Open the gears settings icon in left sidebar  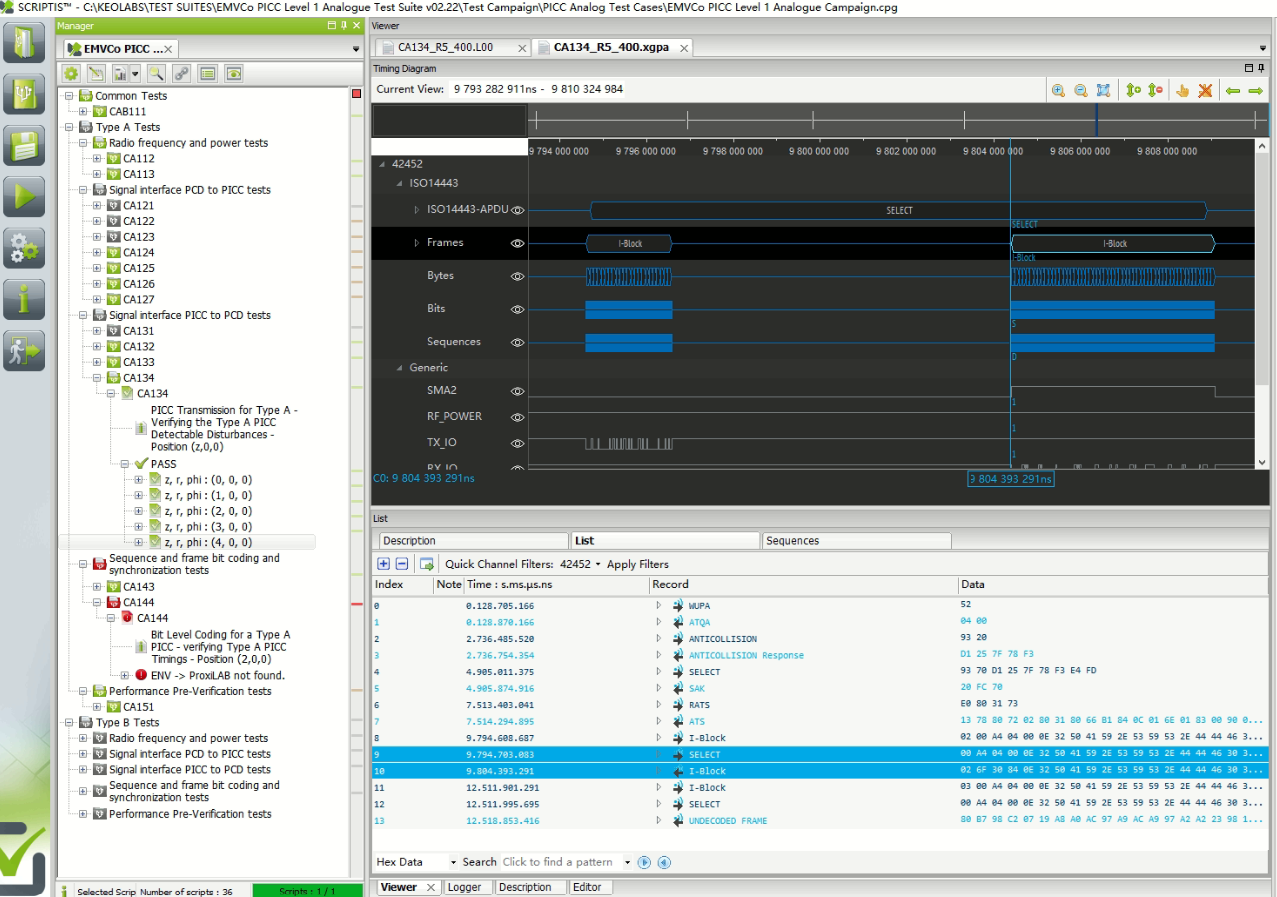click(x=25, y=247)
